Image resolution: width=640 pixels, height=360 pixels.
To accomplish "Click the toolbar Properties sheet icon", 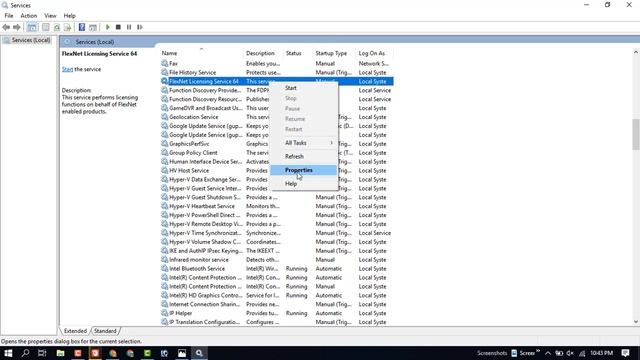I will tap(46, 27).
